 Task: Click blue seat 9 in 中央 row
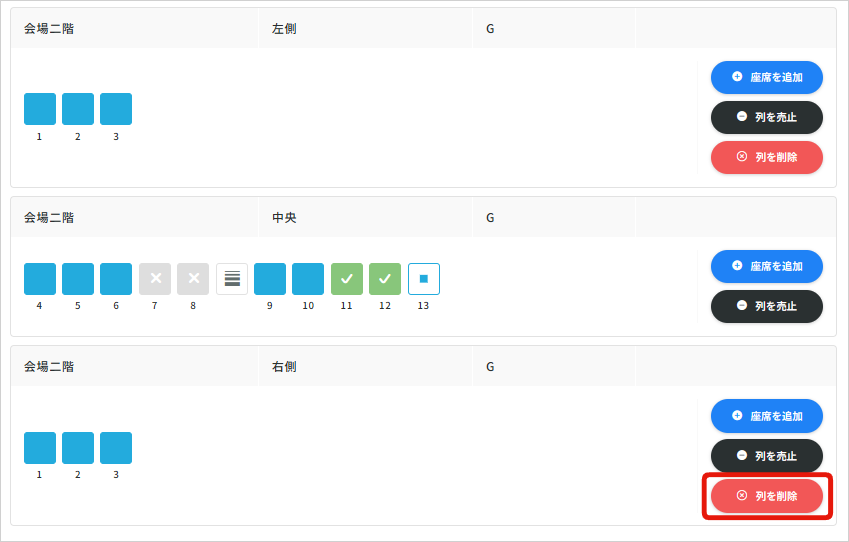coord(270,279)
